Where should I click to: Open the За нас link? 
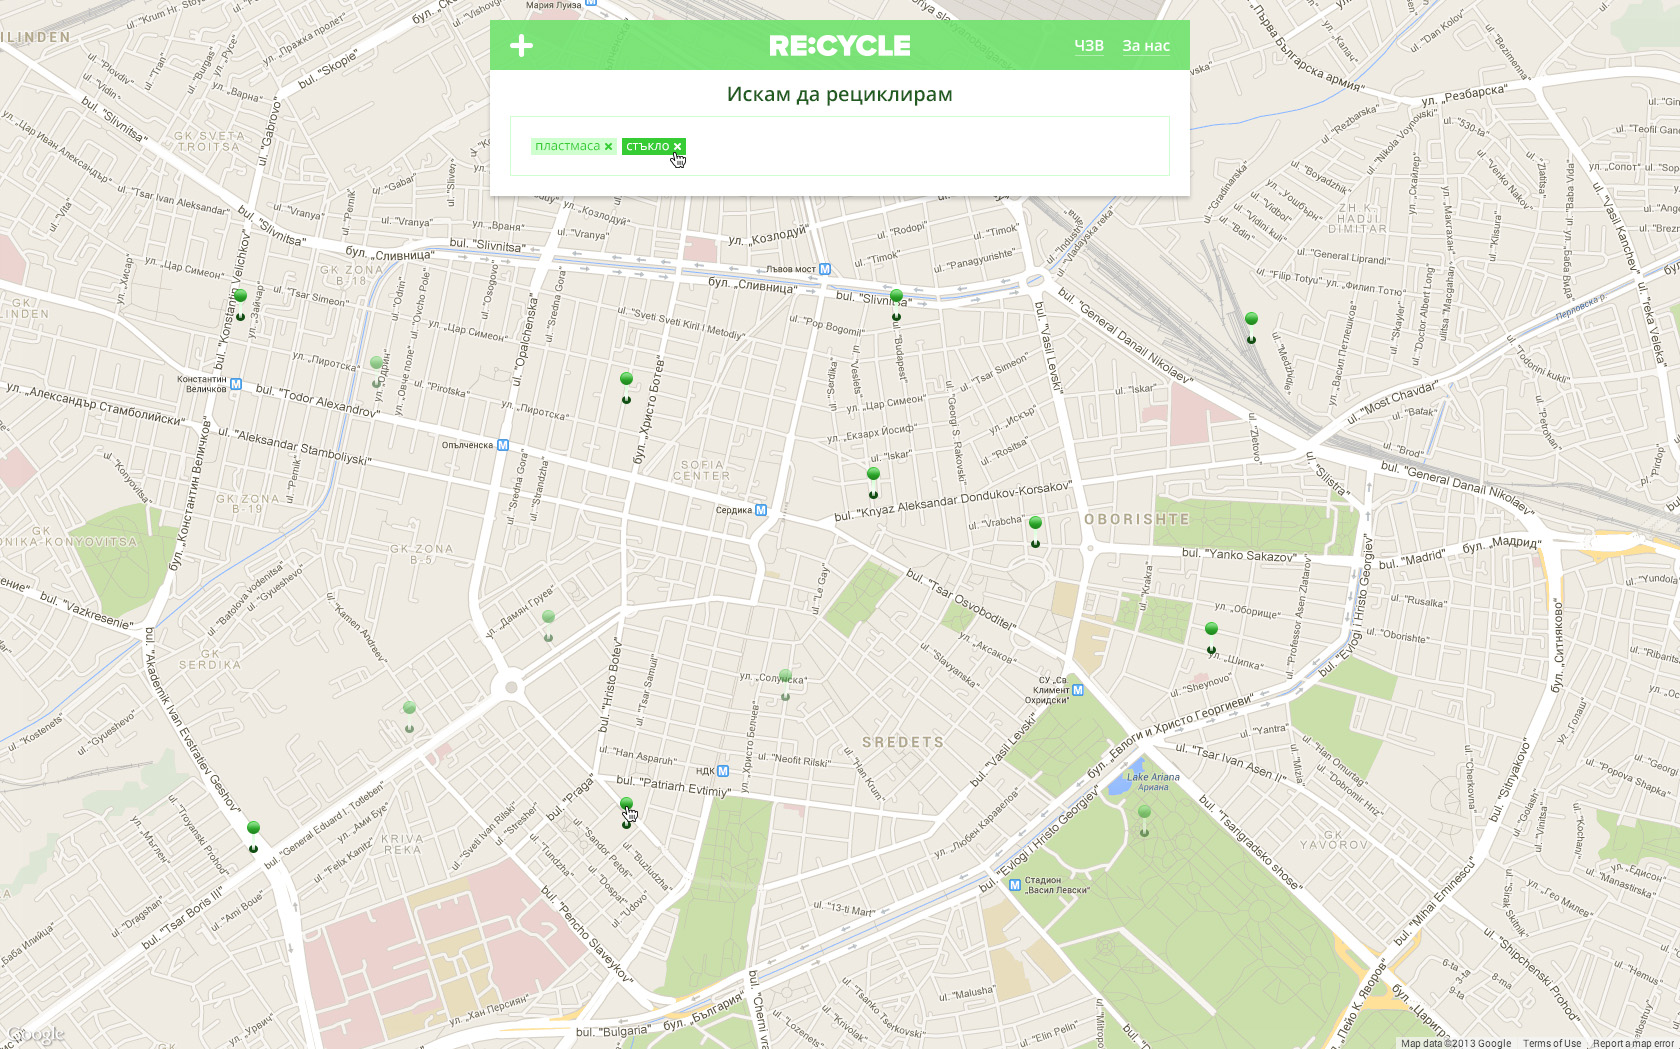[x=1146, y=45]
